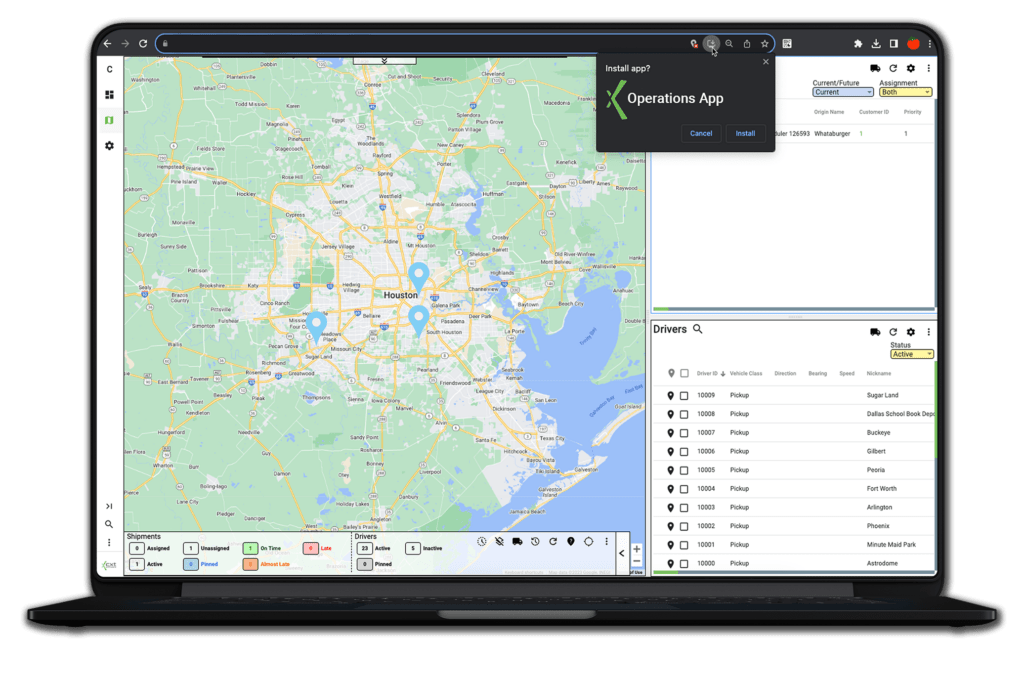This screenshot has height=680, width=1024.
Task: Select the location marker tool on the map toolbar
Action: (570, 541)
